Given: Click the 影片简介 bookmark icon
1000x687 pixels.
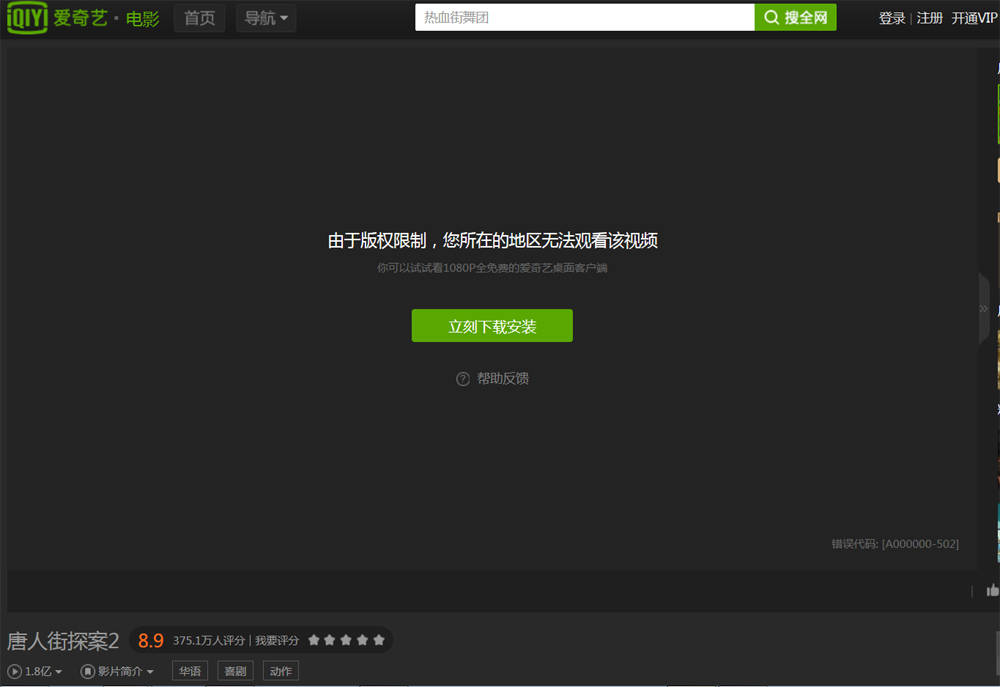Looking at the screenshot, I should click(88, 671).
